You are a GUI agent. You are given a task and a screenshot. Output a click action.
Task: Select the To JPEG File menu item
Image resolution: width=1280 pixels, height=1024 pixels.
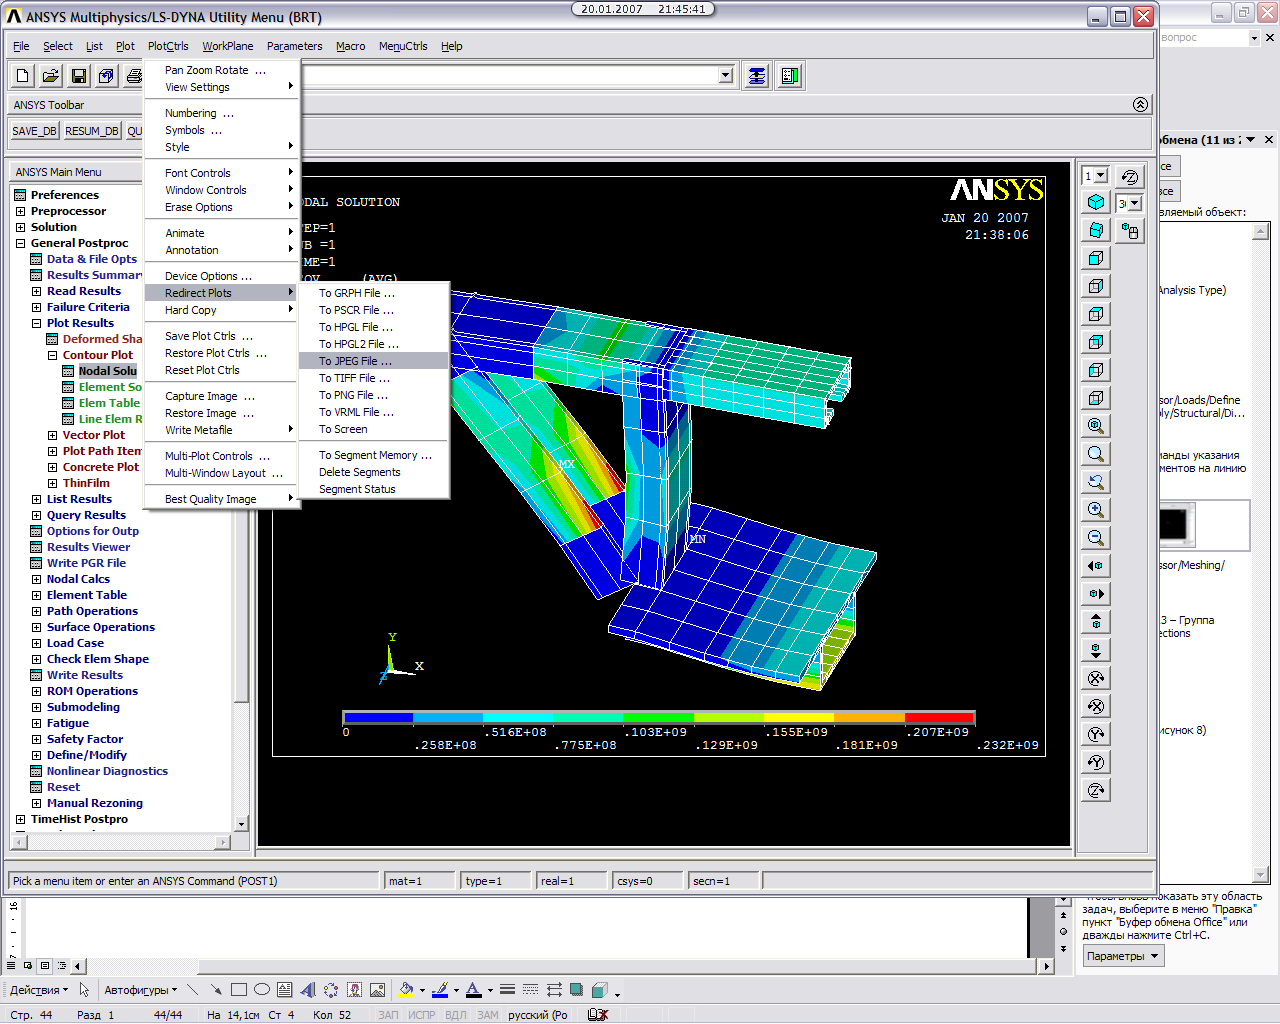tap(374, 361)
